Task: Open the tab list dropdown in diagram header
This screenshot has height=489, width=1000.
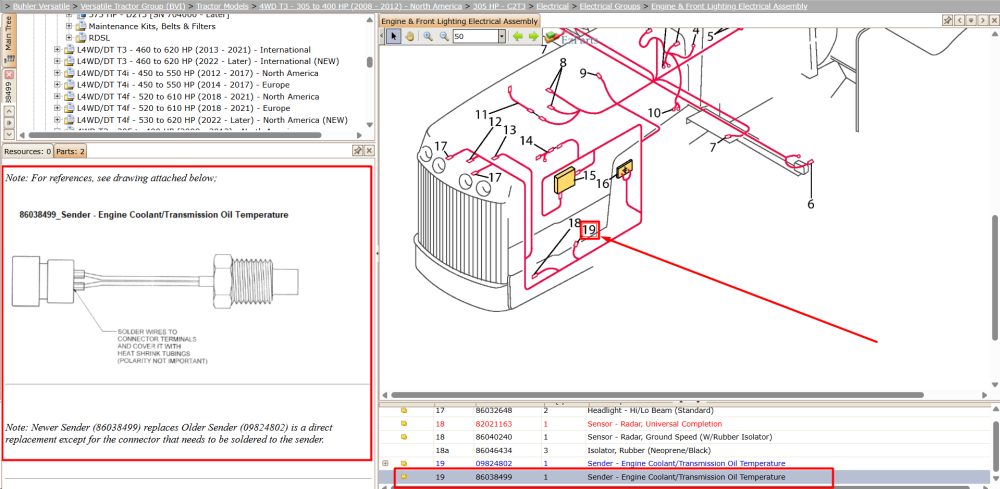Action: (x=971, y=20)
